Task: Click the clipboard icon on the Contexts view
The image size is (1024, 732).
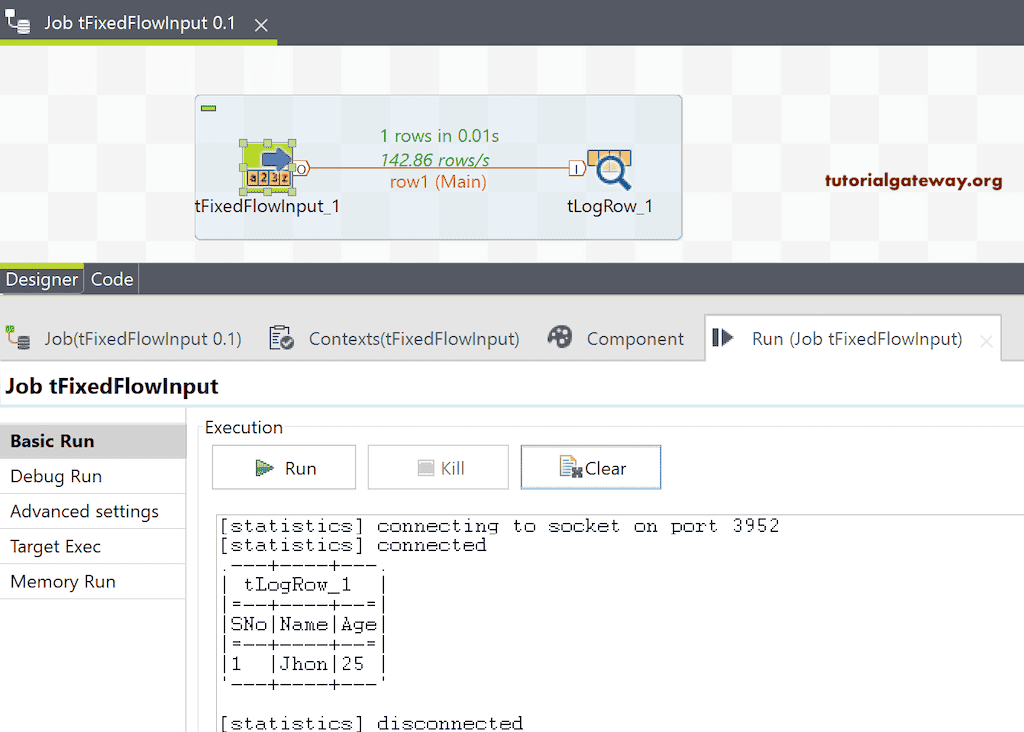Action: (x=281, y=338)
